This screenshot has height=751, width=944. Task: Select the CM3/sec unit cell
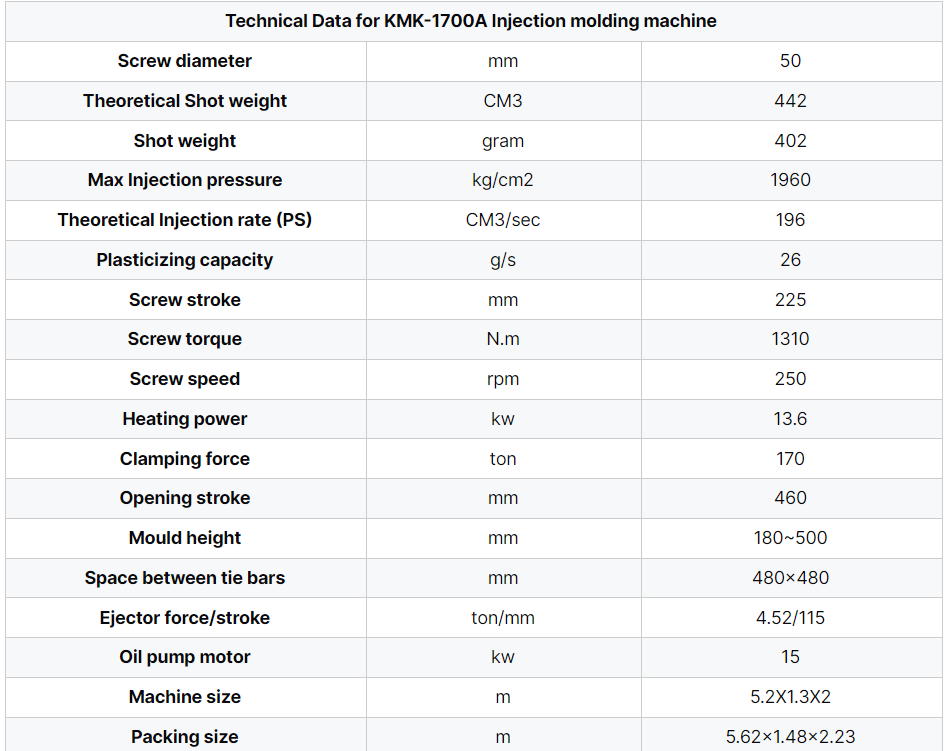[x=503, y=220]
